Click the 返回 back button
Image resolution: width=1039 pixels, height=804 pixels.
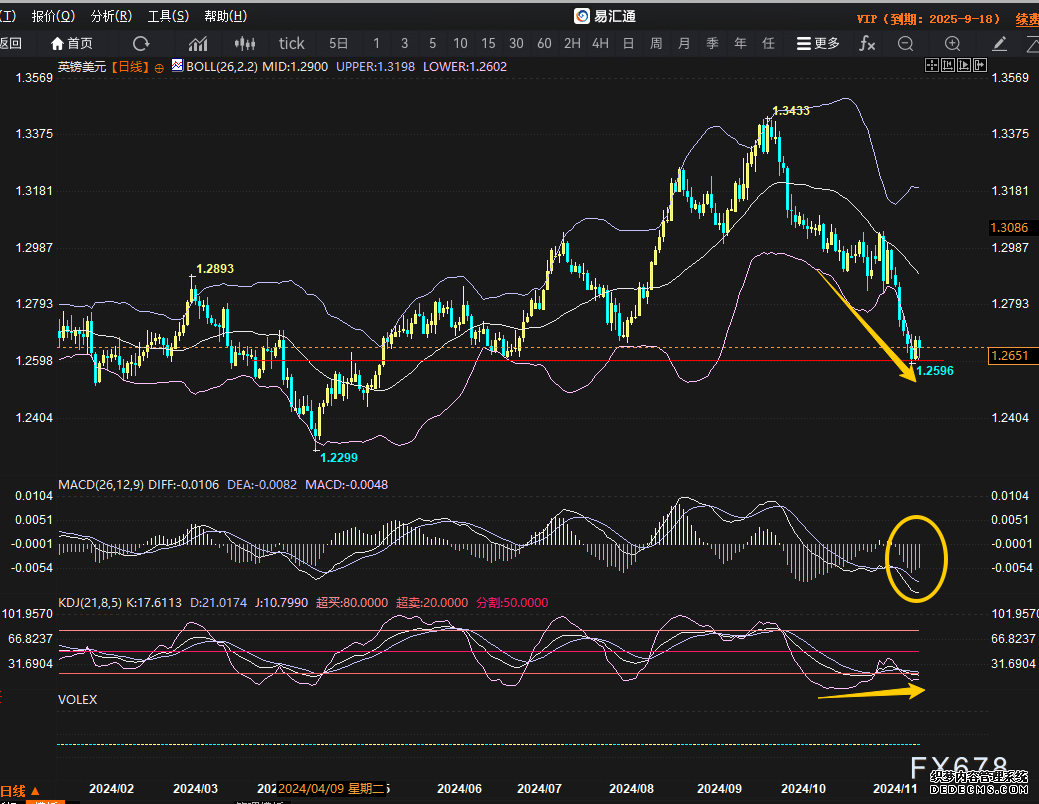pos(11,44)
